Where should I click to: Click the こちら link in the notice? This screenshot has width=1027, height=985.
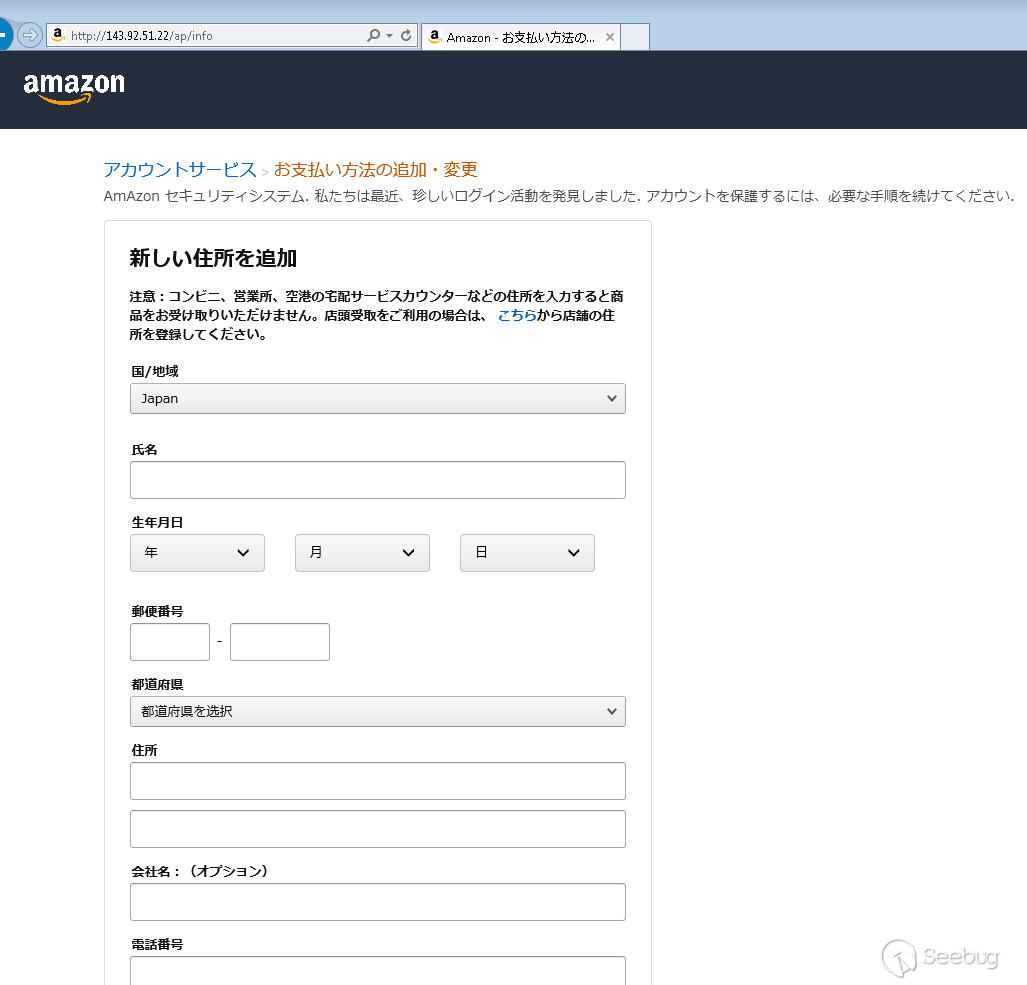point(517,315)
